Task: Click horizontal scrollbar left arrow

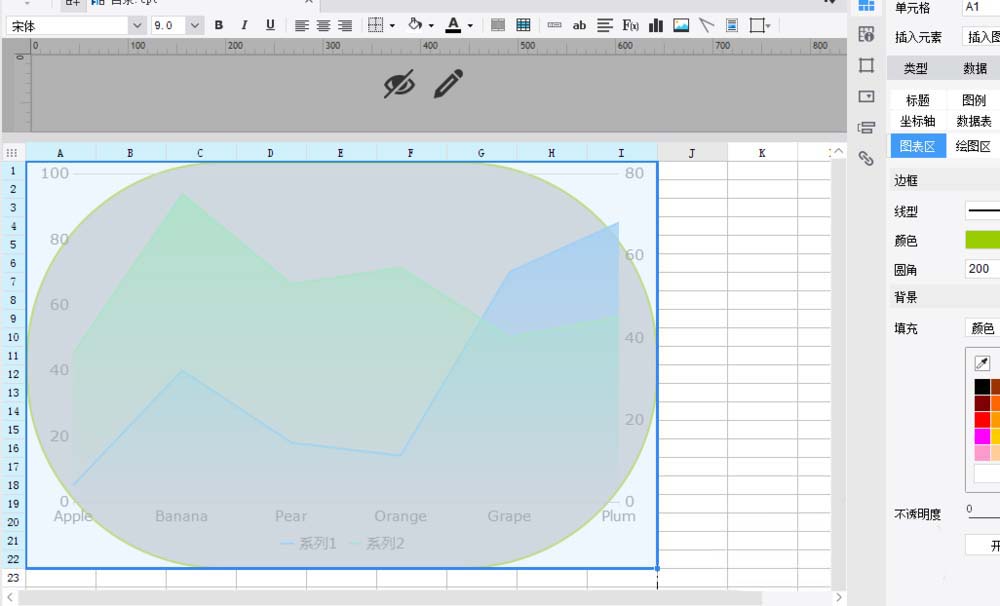Action: (10, 598)
